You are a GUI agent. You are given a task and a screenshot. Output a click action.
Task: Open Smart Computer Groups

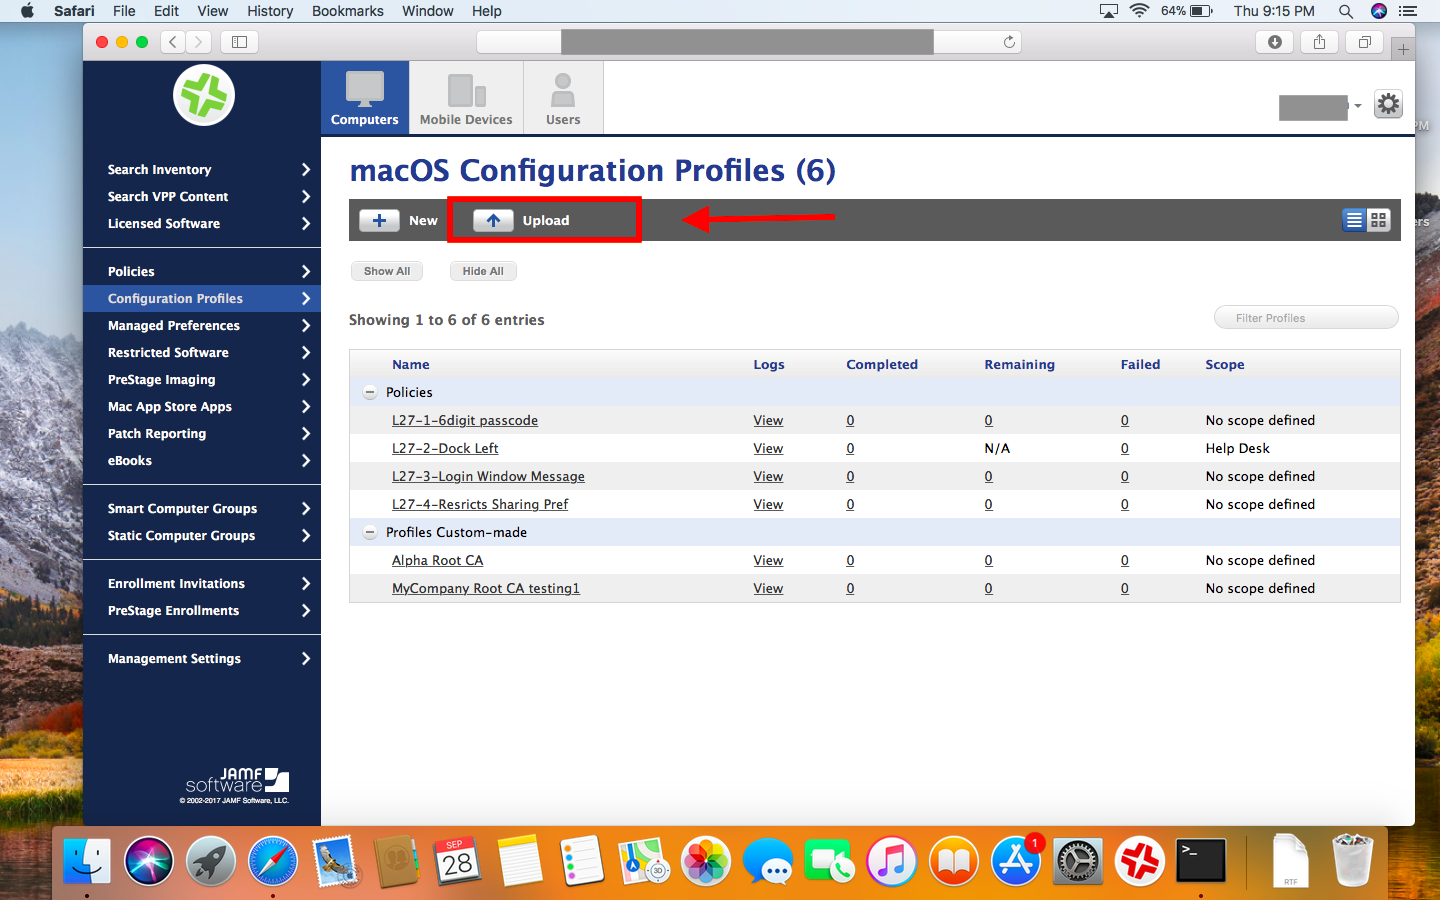click(202, 509)
